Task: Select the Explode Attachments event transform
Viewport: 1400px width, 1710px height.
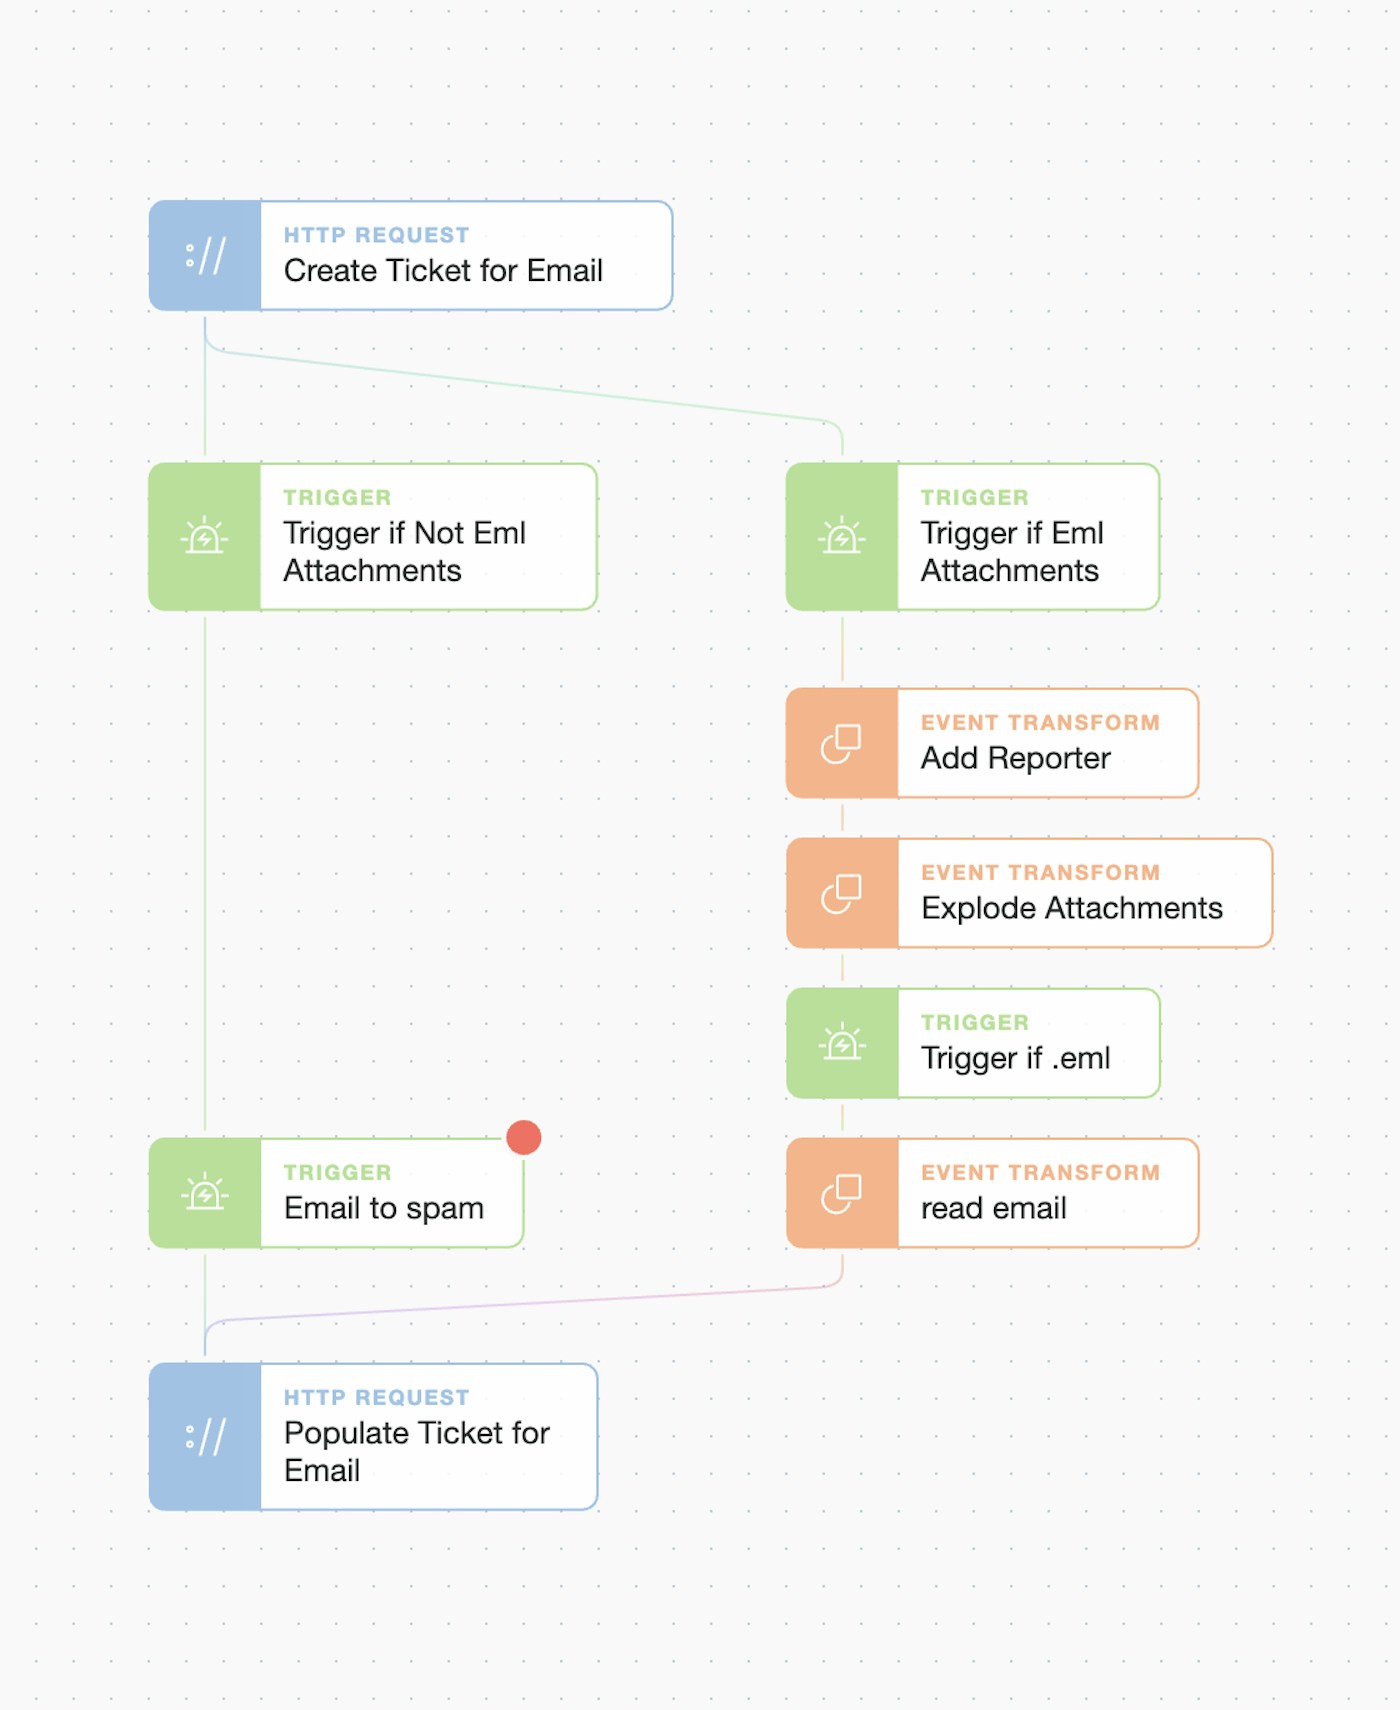Action: point(1071,907)
